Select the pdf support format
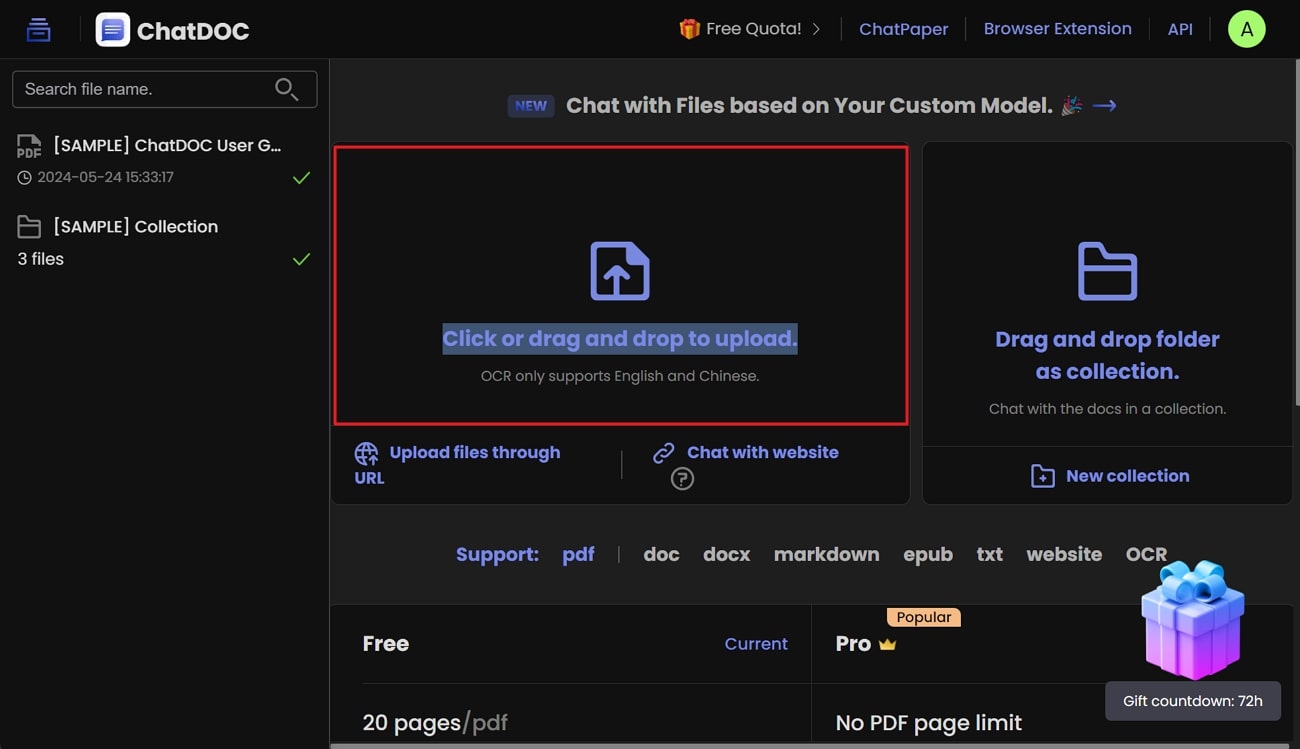 click(x=578, y=554)
